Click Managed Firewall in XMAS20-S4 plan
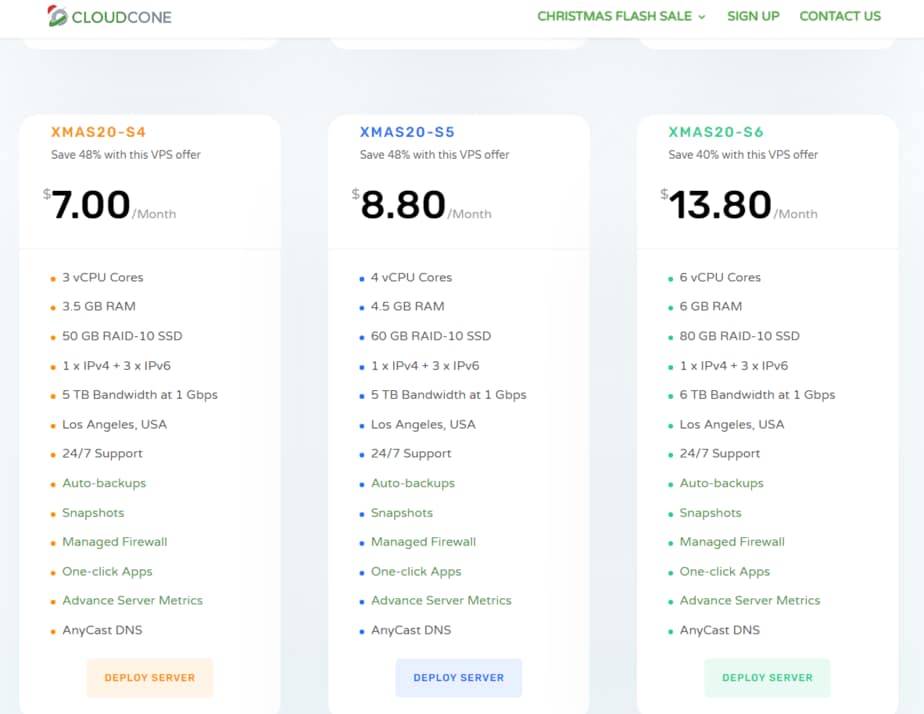Viewport: 924px width, 714px height. (115, 542)
